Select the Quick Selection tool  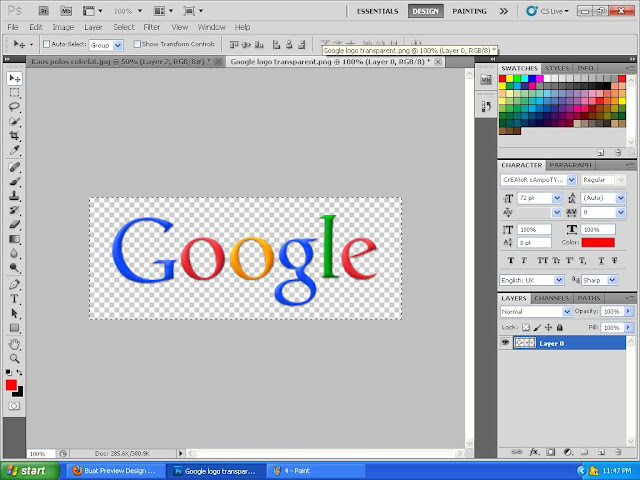14,121
